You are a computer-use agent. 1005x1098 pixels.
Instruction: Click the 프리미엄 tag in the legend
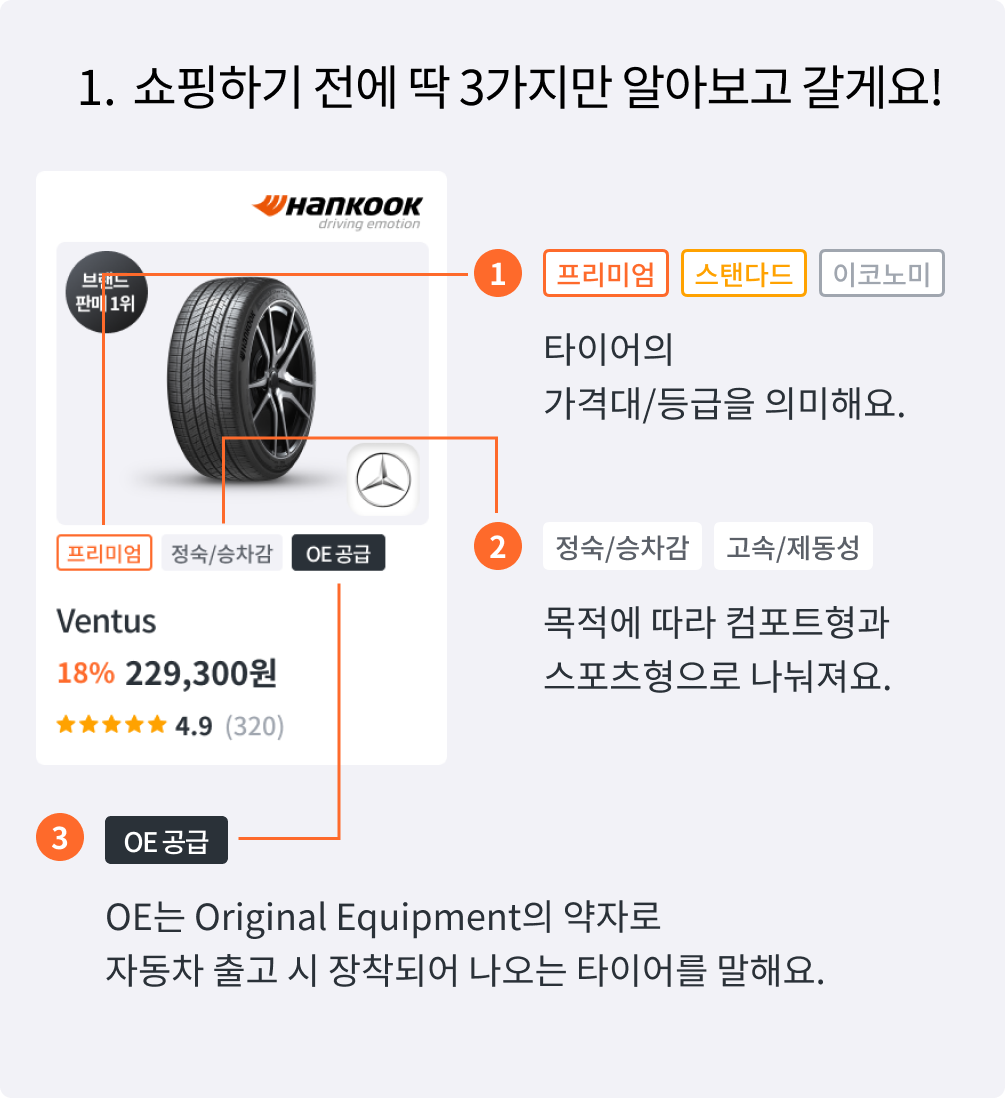coord(606,273)
